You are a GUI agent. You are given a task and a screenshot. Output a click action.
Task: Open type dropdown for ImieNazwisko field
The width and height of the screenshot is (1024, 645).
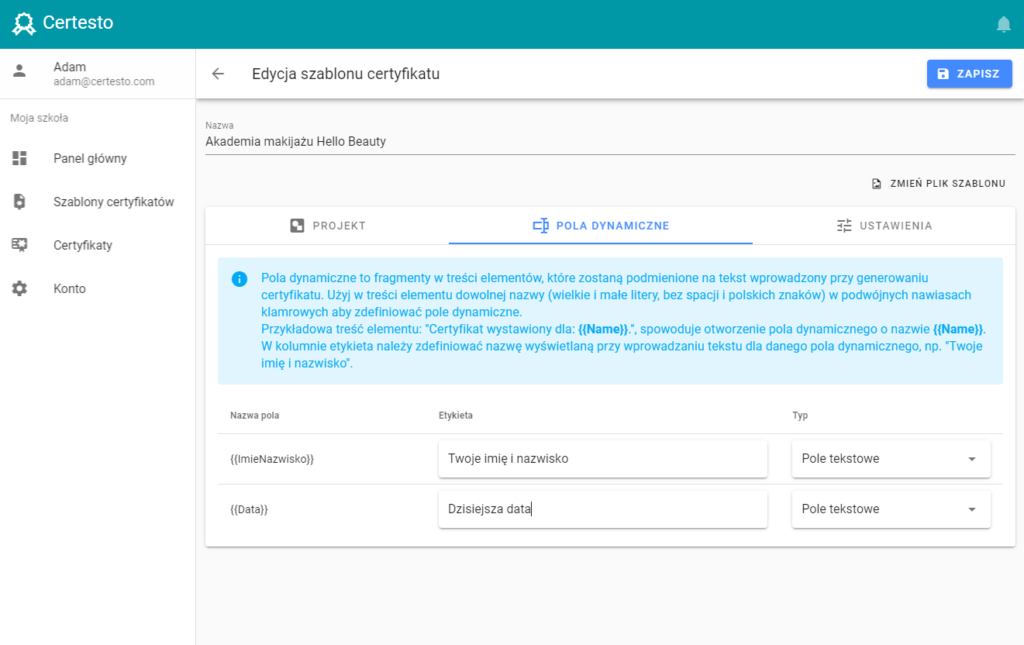point(891,459)
